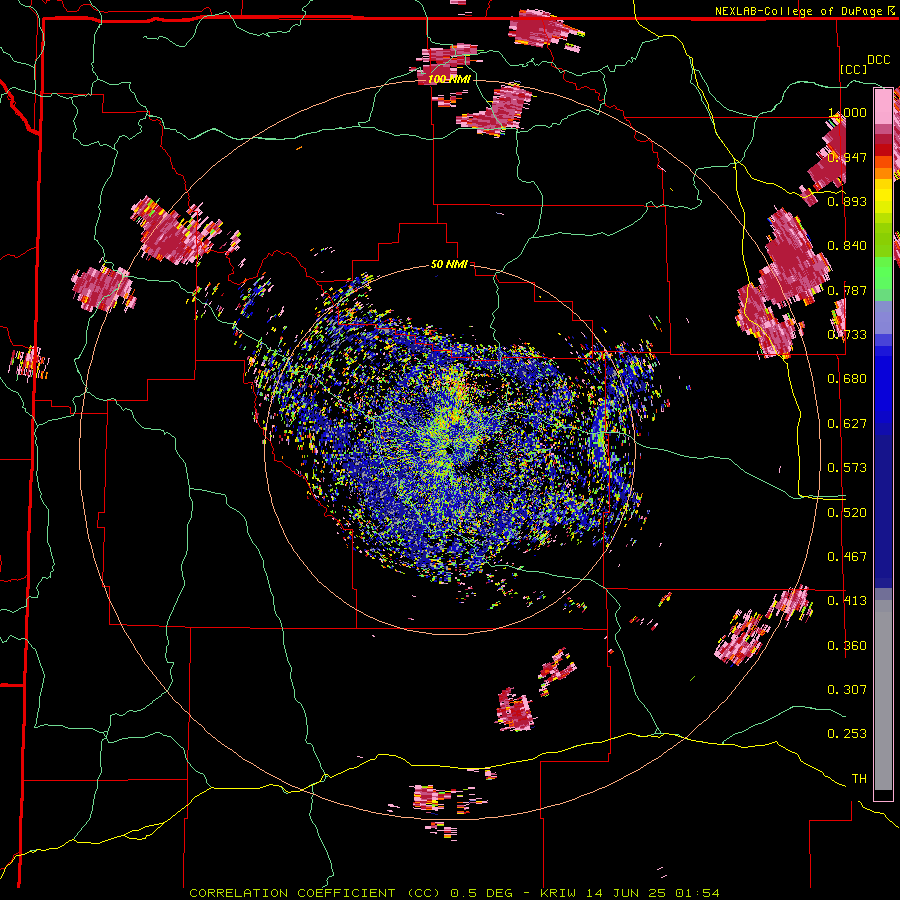Pick the yellow segment of the color bar
Viewport: 900px width, 900px height.
(883, 197)
